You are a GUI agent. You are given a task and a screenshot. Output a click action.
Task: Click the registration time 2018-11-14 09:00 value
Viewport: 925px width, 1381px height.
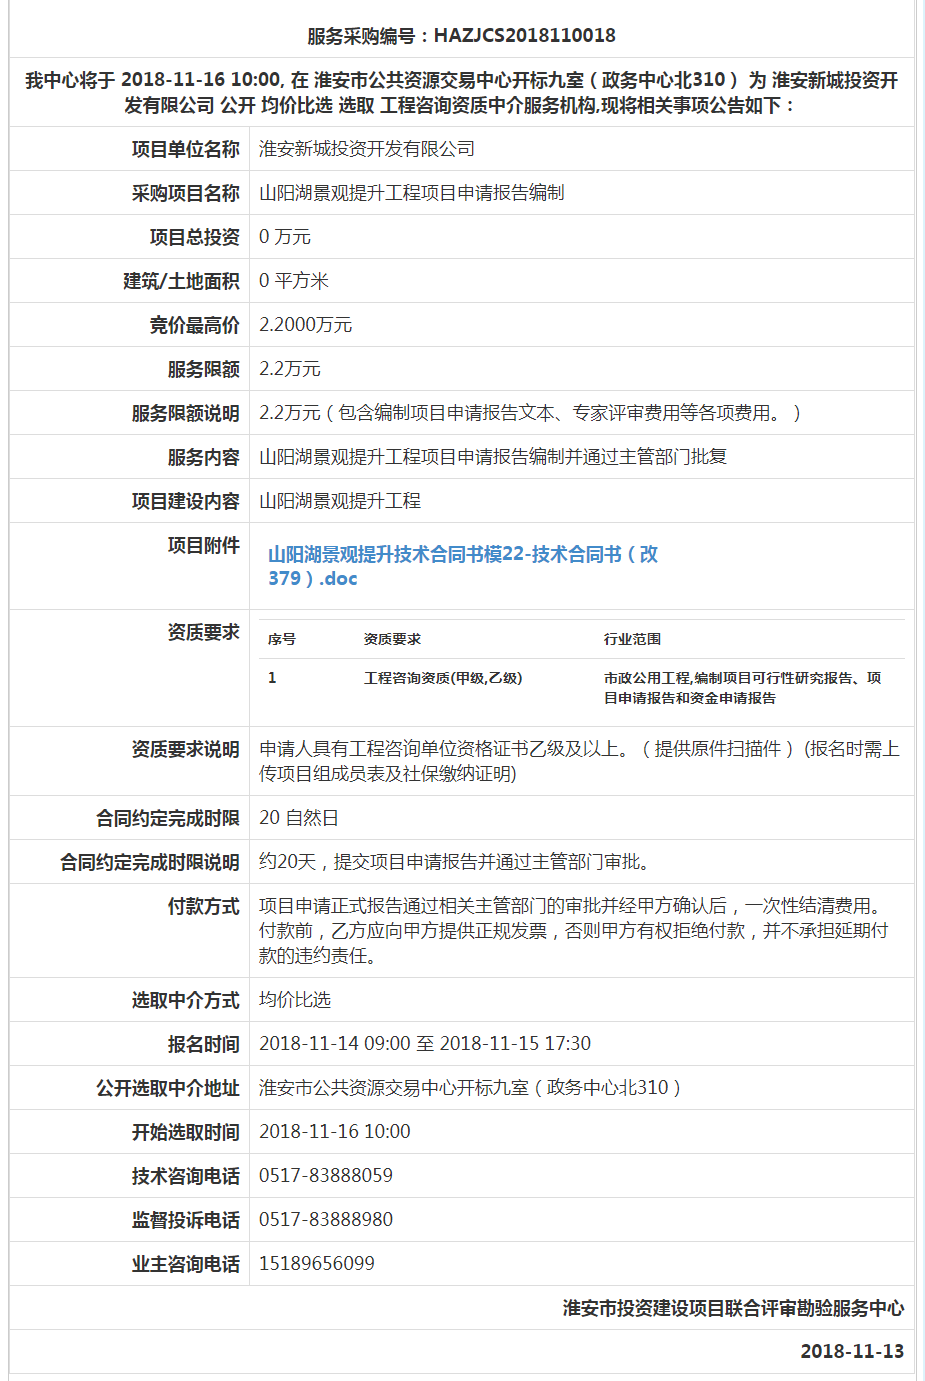click(425, 1044)
